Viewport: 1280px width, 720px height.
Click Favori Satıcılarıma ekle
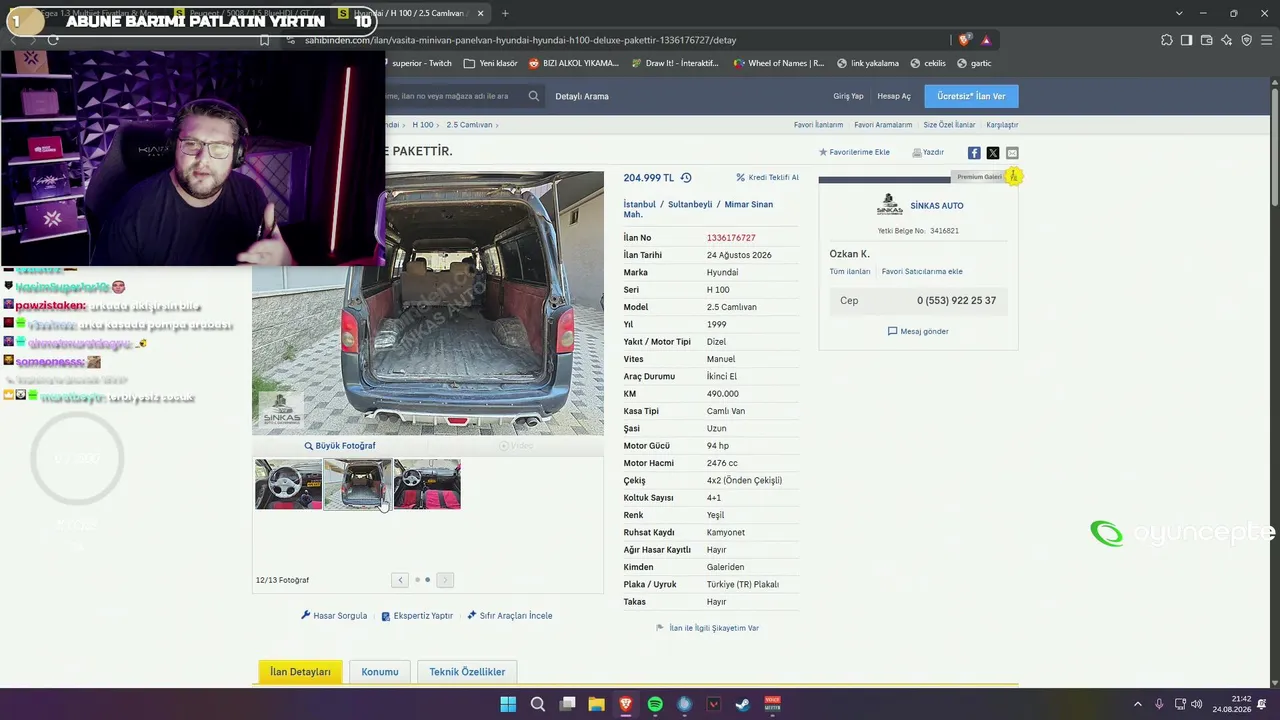click(x=922, y=272)
